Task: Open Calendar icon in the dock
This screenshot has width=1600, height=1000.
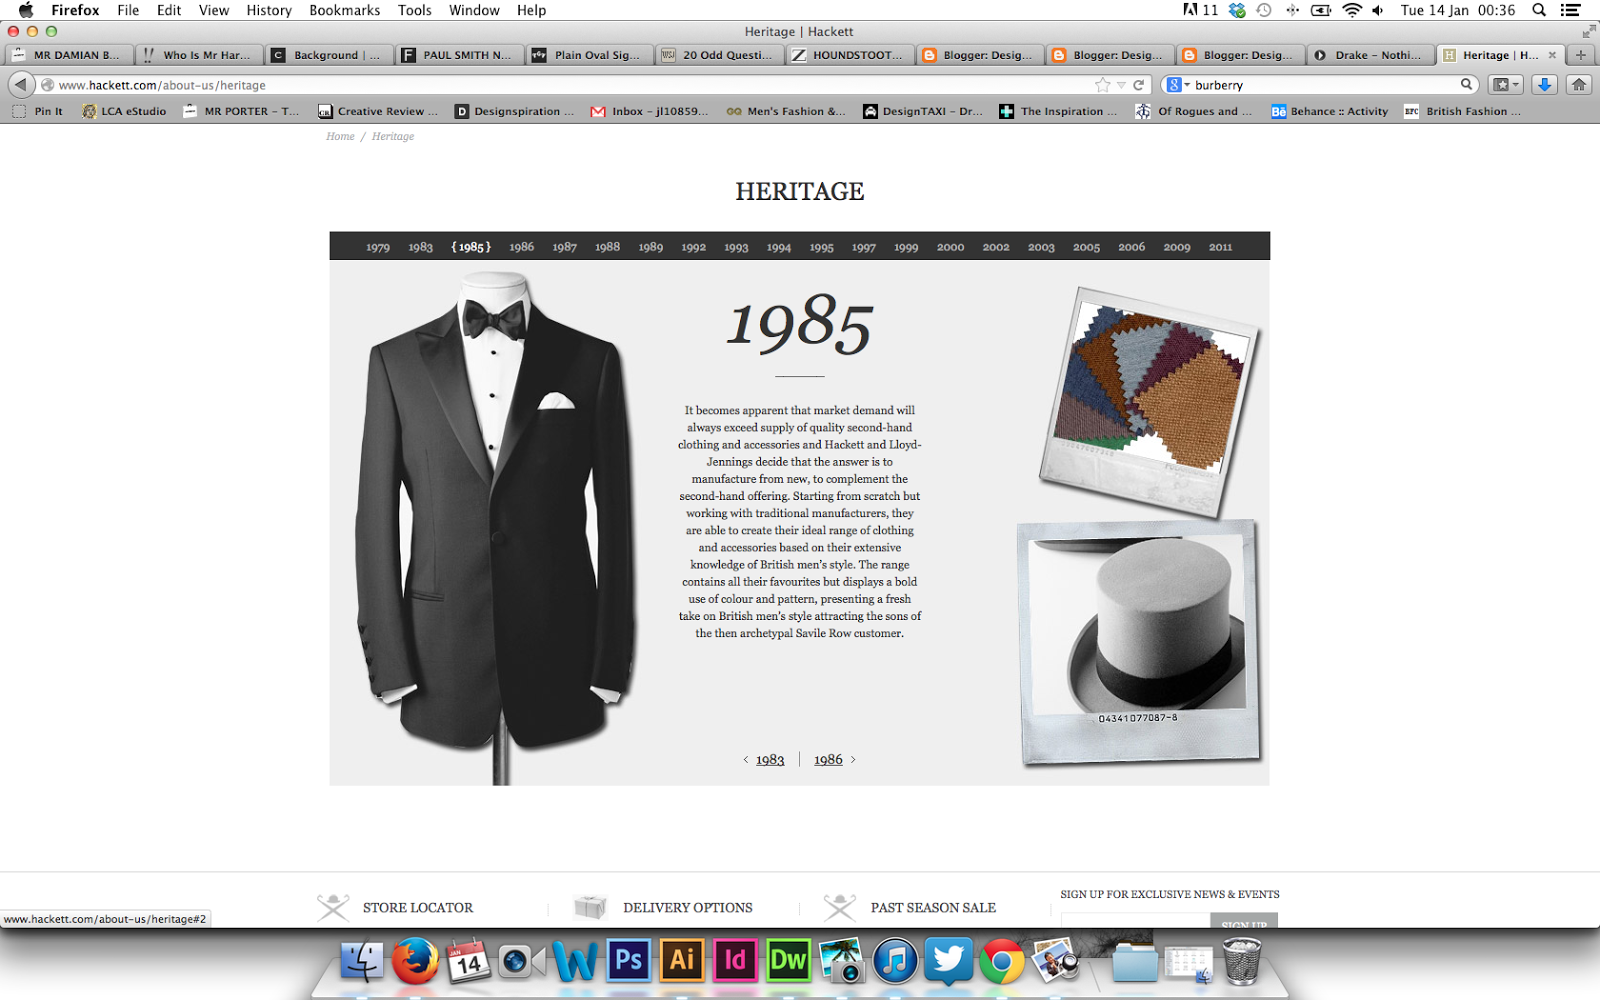Action: coord(468,962)
